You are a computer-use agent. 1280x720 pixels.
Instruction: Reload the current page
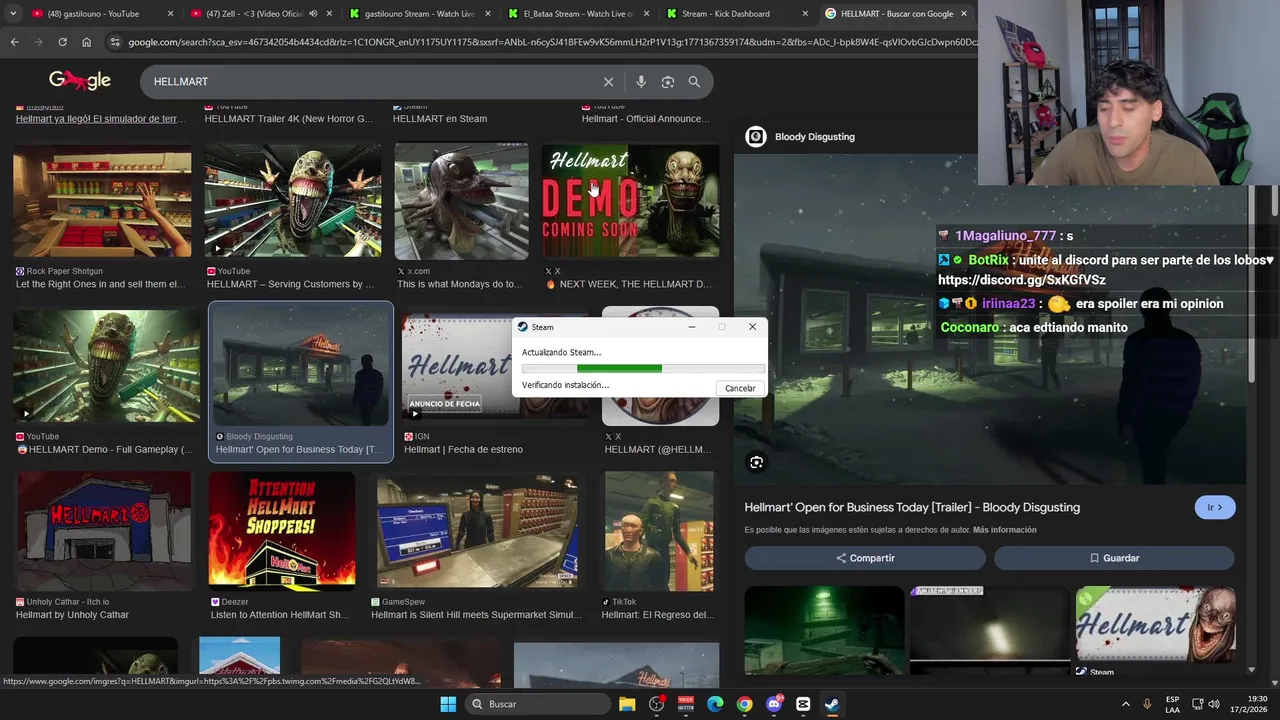(62, 42)
